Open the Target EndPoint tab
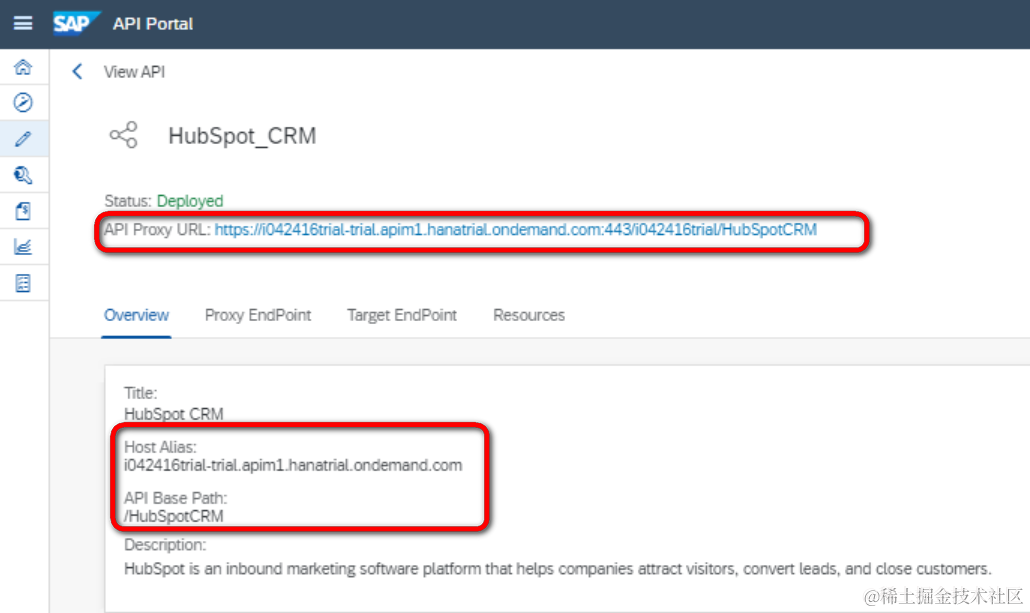This screenshot has width=1030, height=613. (402, 315)
